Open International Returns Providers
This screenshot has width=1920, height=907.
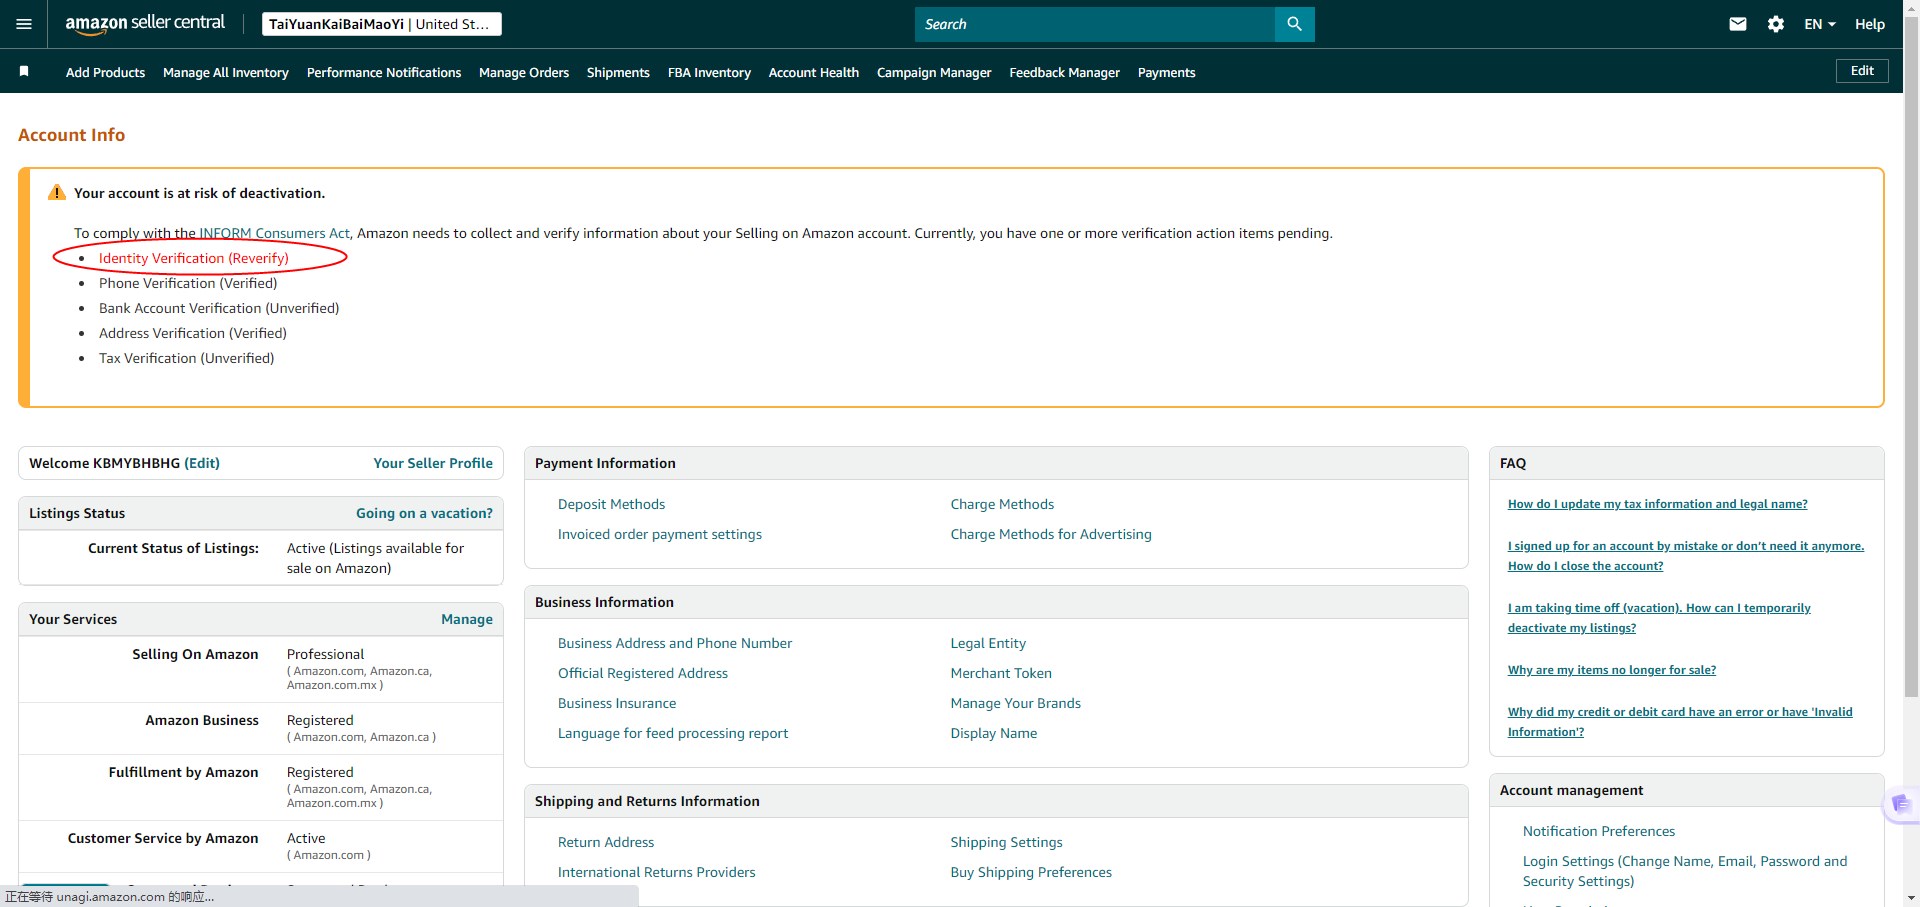657,872
